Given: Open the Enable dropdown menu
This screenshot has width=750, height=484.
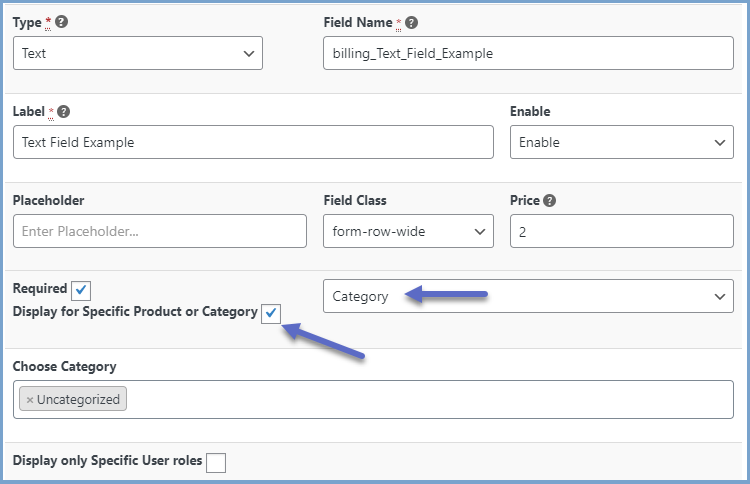Looking at the screenshot, I should 621,142.
